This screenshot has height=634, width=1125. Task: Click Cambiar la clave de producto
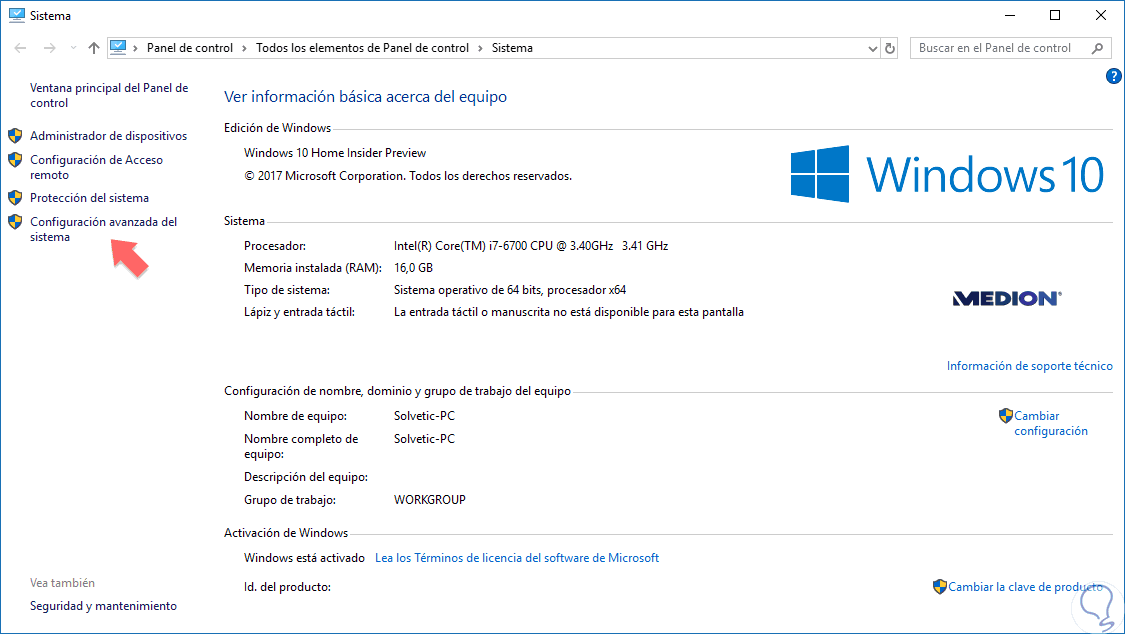click(x=1026, y=587)
